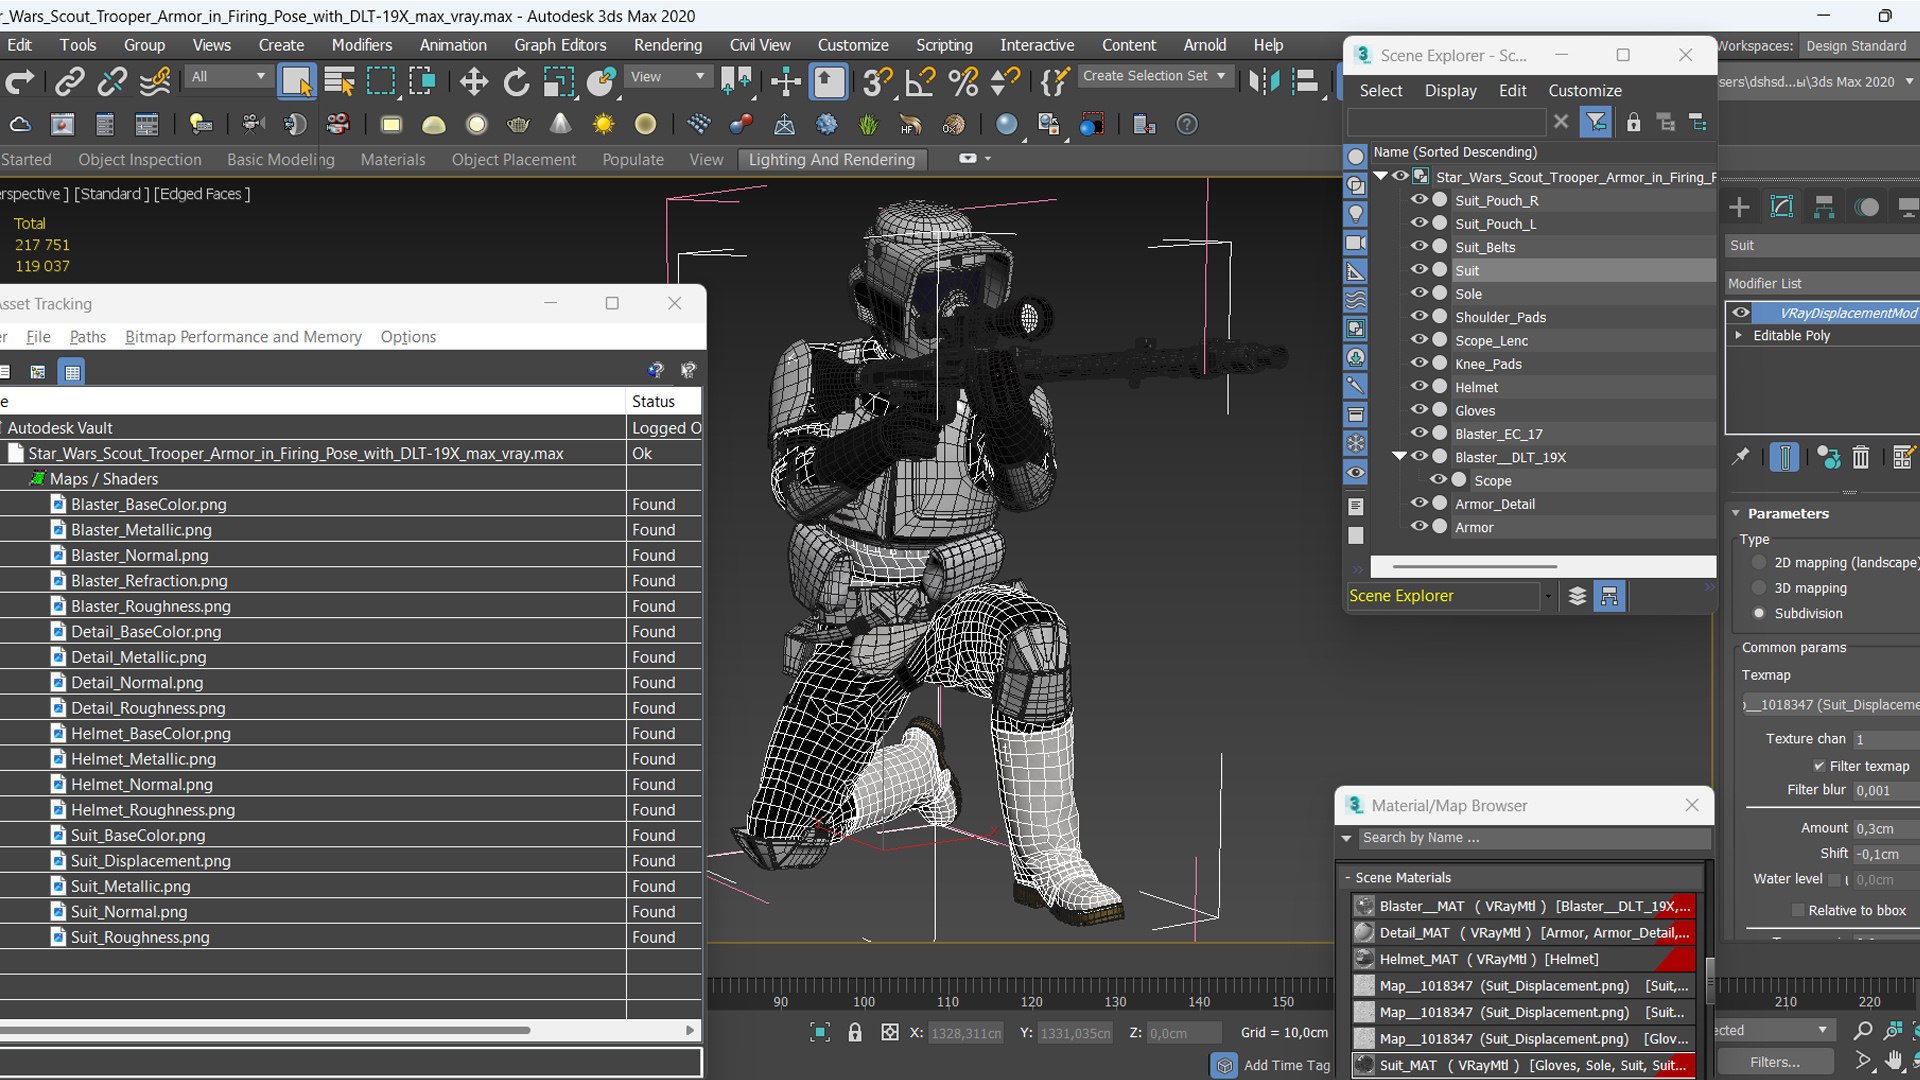
Task: Click the Pin Stack icon
Action: click(1740, 457)
